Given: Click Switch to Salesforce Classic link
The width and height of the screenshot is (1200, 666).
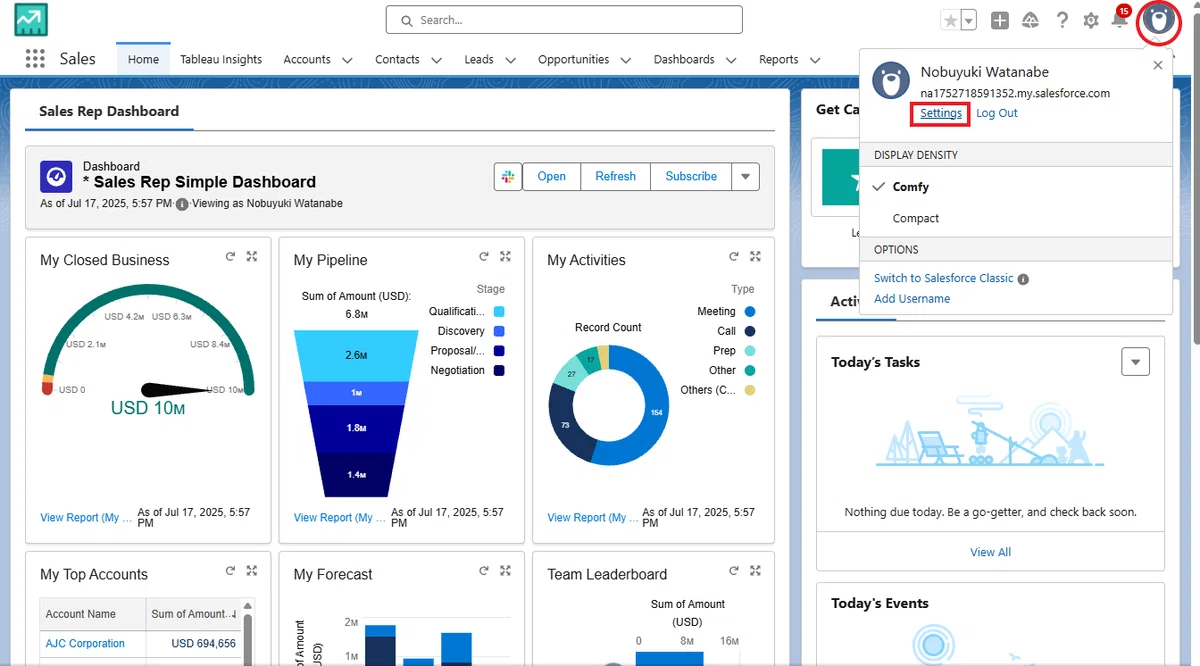Looking at the screenshot, I should point(944,278).
